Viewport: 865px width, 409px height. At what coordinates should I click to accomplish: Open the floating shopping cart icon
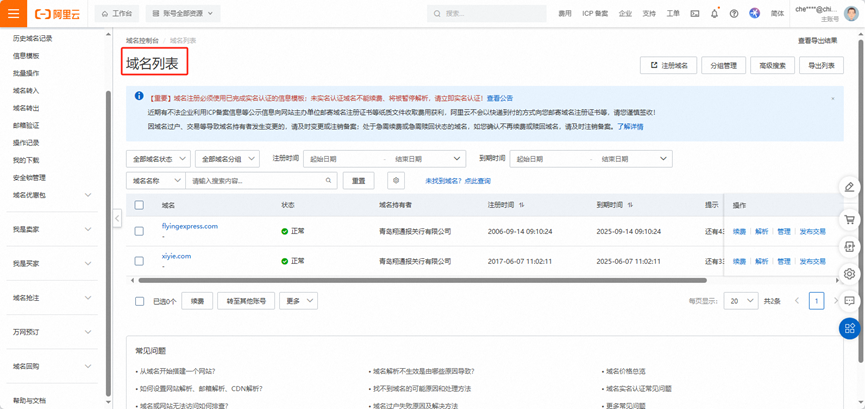tap(850, 220)
